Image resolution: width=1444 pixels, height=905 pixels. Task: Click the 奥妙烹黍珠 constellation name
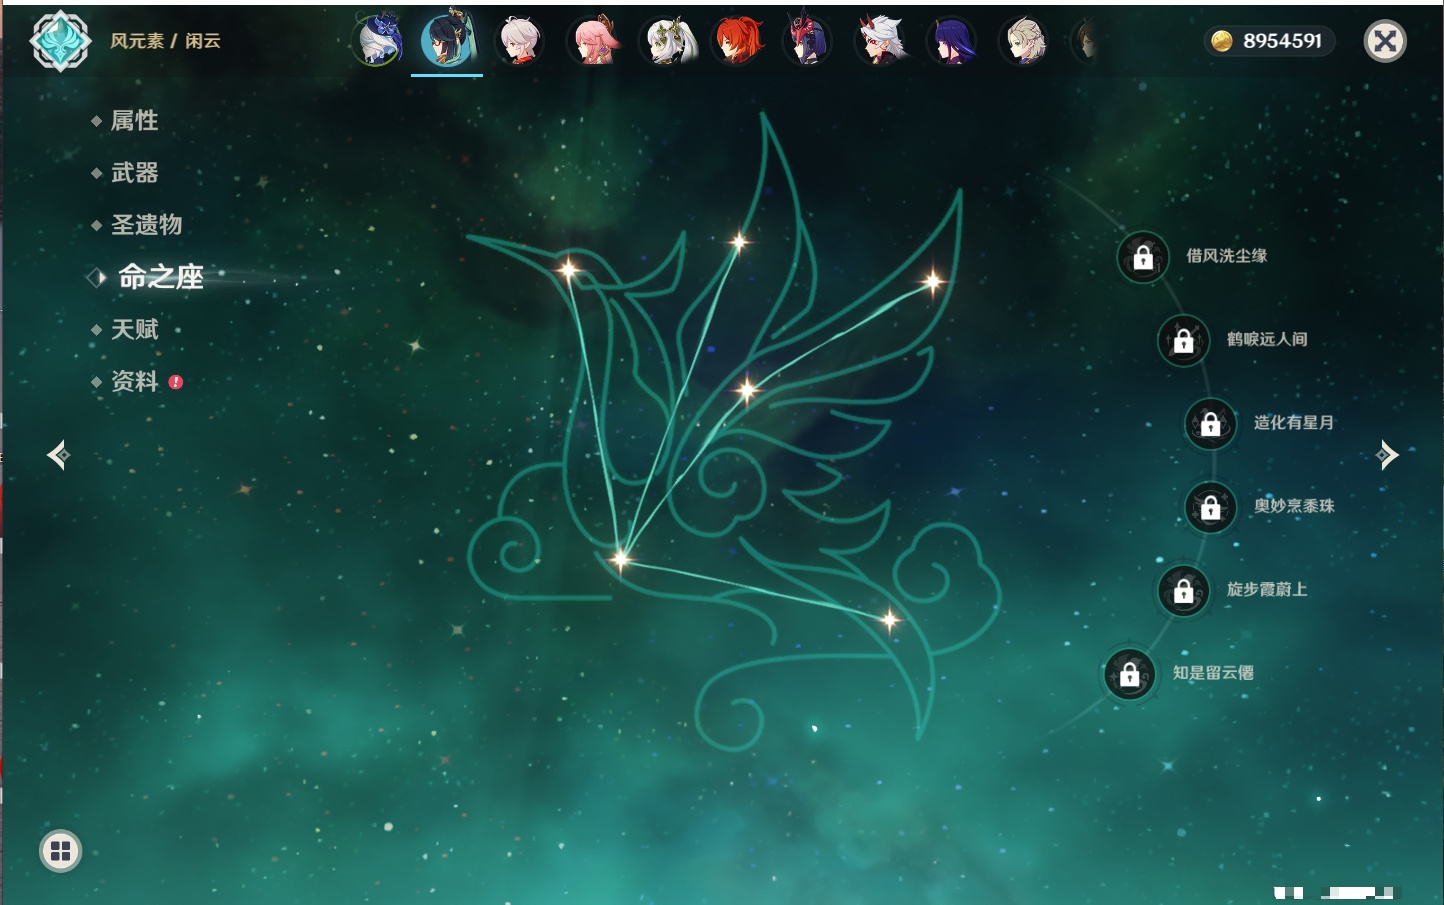click(x=1294, y=506)
